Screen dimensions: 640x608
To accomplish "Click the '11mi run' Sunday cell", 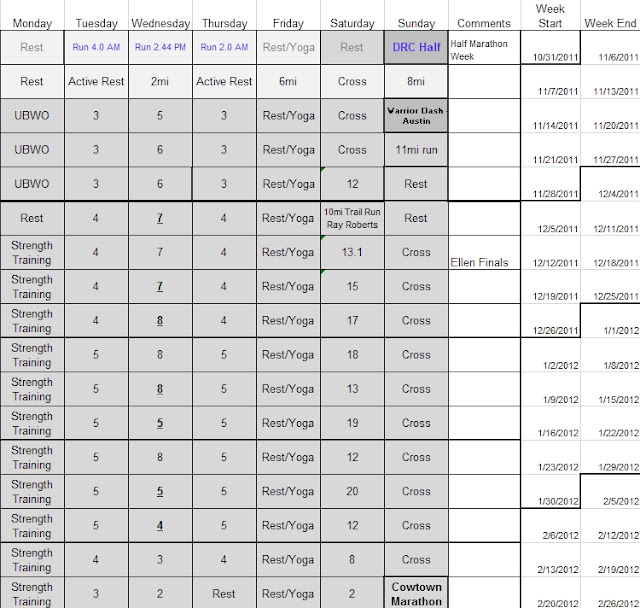I will point(416,150).
